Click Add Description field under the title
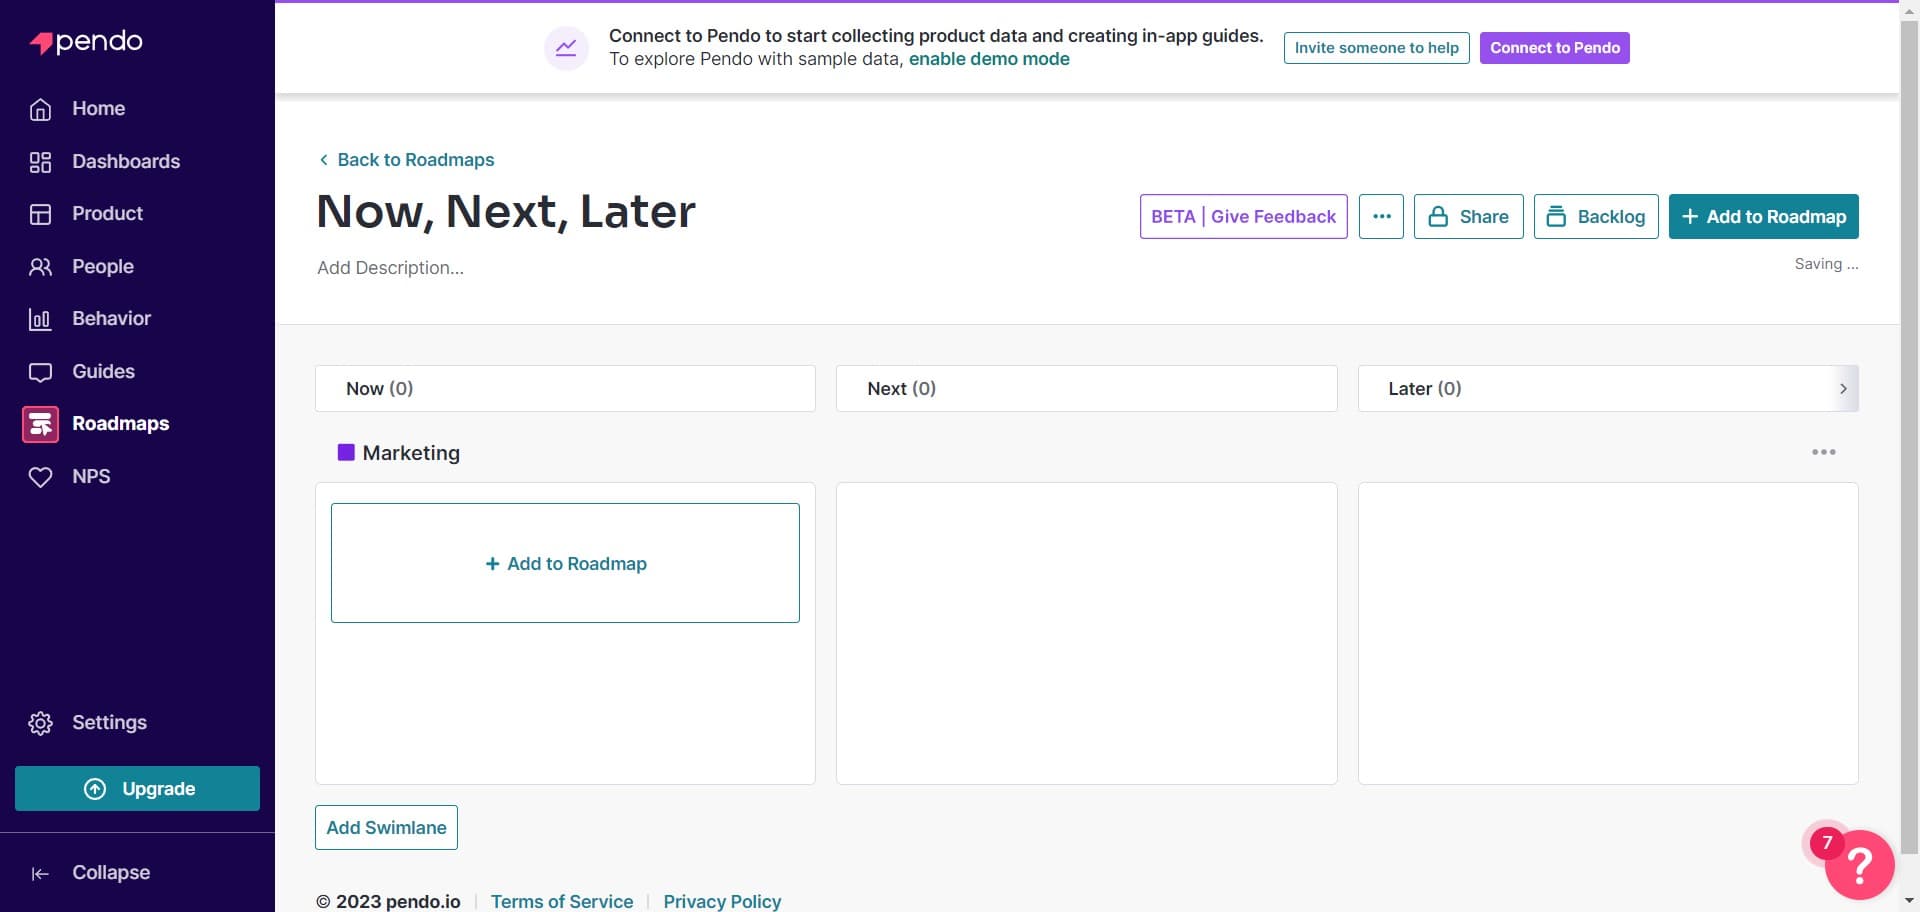 (390, 267)
